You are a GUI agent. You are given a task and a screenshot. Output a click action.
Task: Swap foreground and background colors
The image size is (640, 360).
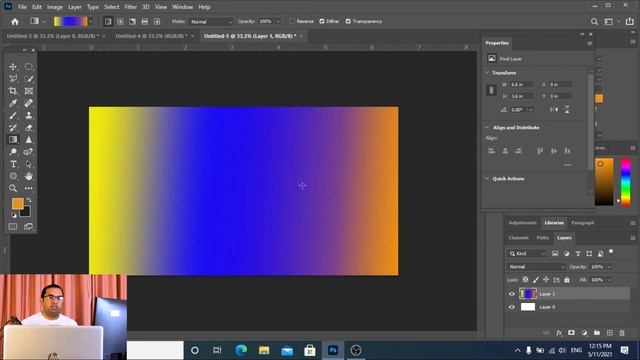29,200
